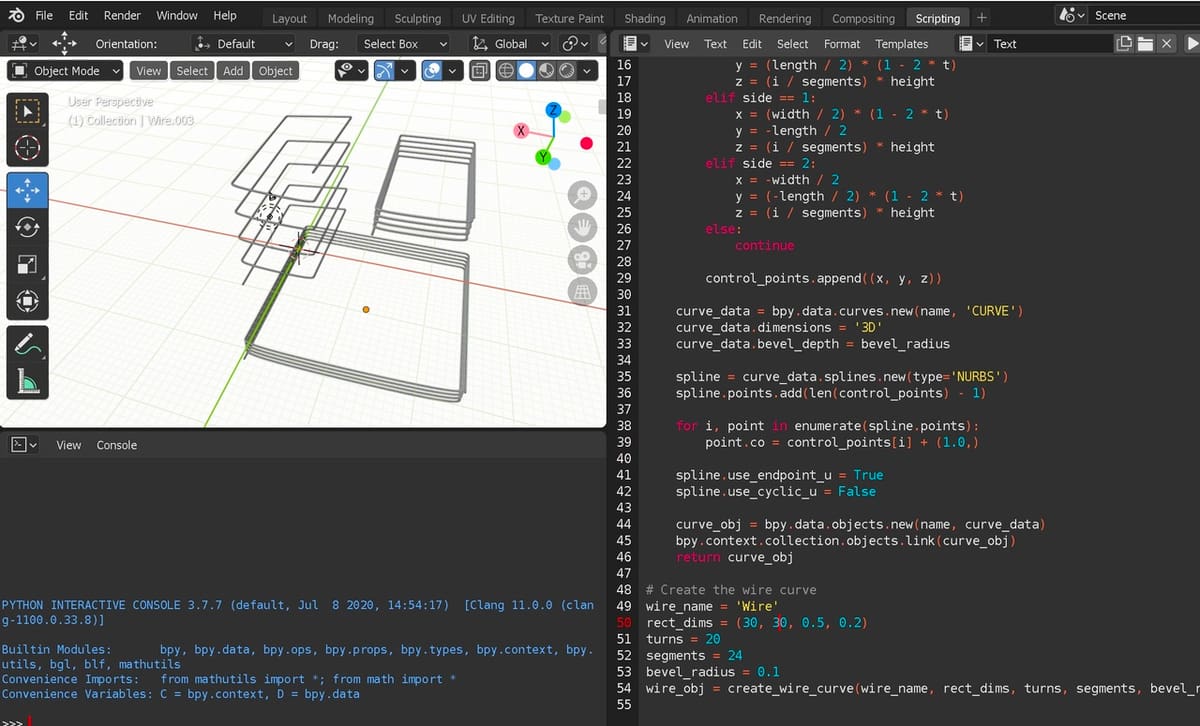Choose the Measure tool
The height and width of the screenshot is (726, 1200).
pos(27,380)
